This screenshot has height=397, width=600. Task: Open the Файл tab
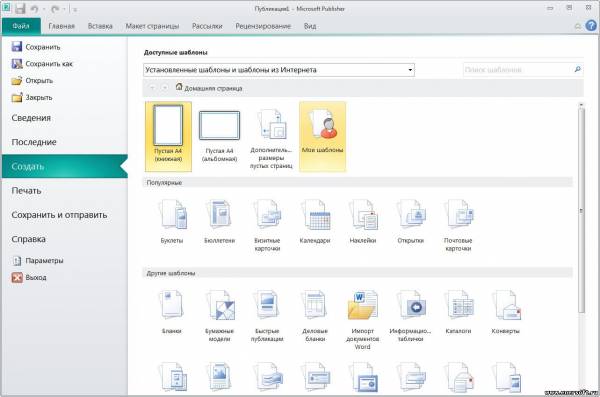21,26
